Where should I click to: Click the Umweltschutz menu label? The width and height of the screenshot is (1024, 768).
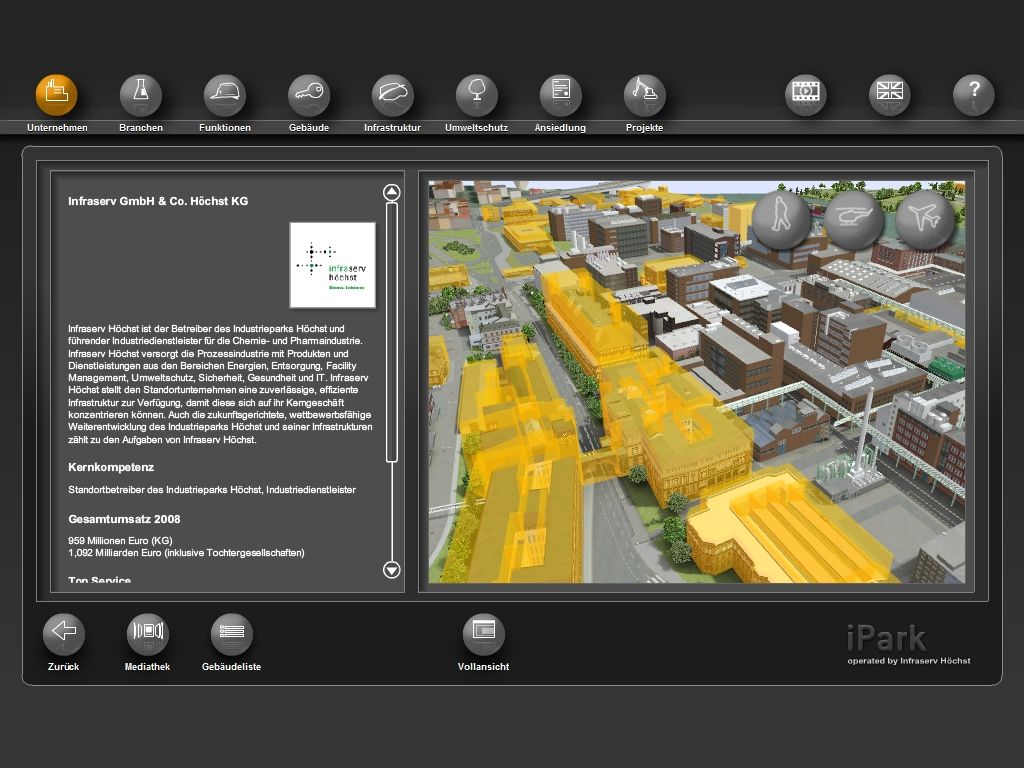click(477, 128)
